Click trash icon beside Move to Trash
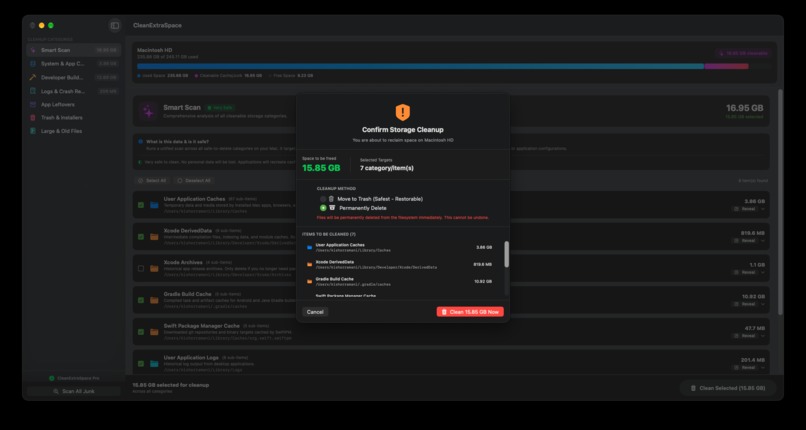This screenshot has width=806, height=430. pyautogui.click(x=331, y=199)
